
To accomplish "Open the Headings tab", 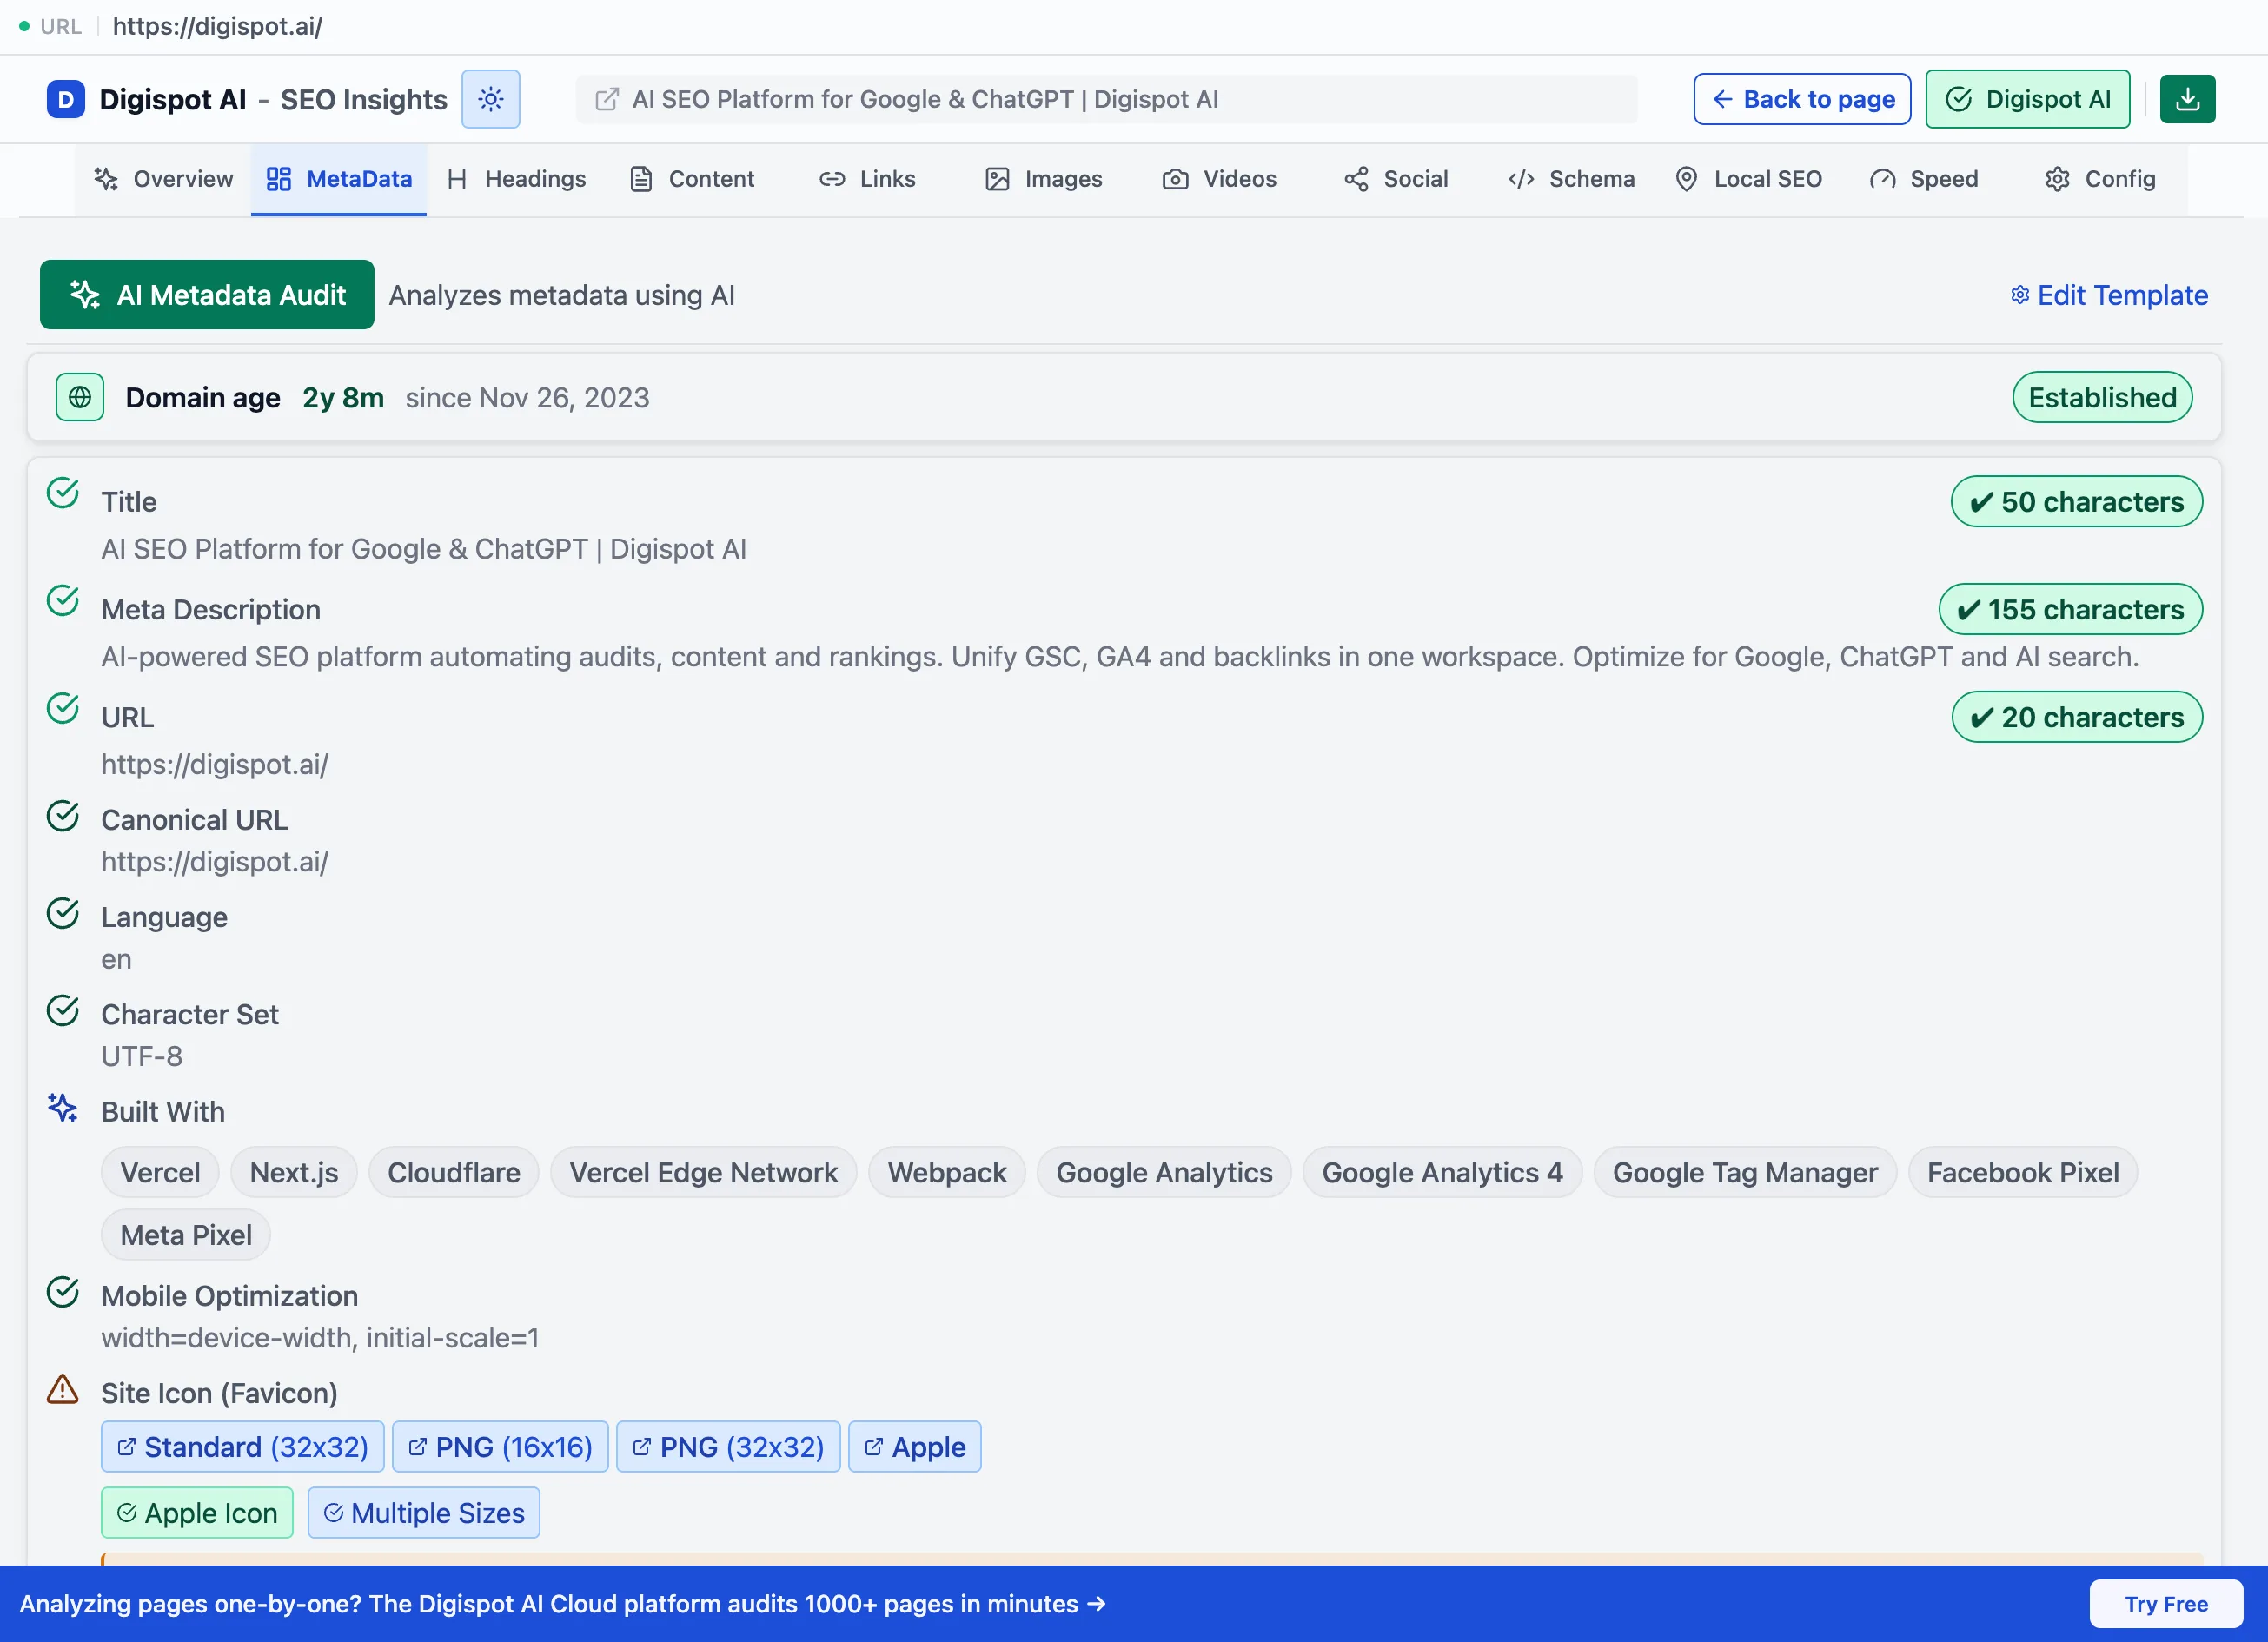I will [x=516, y=179].
